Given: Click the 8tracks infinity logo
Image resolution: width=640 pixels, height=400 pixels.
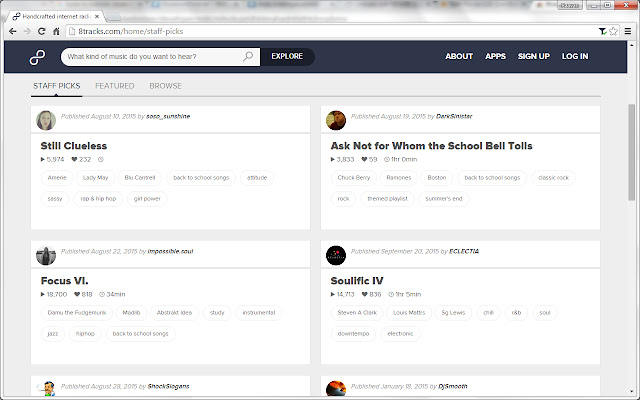Looking at the screenshot, I should click(37, 57).
